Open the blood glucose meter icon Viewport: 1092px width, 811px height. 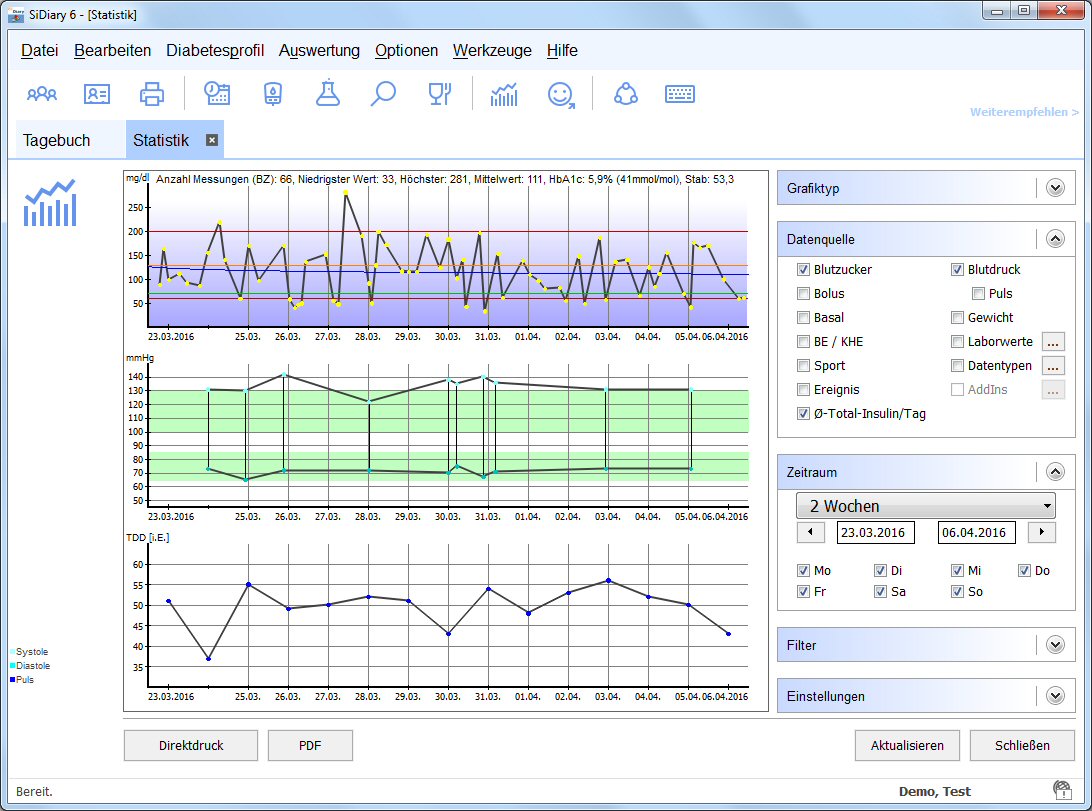click(272, 94)
